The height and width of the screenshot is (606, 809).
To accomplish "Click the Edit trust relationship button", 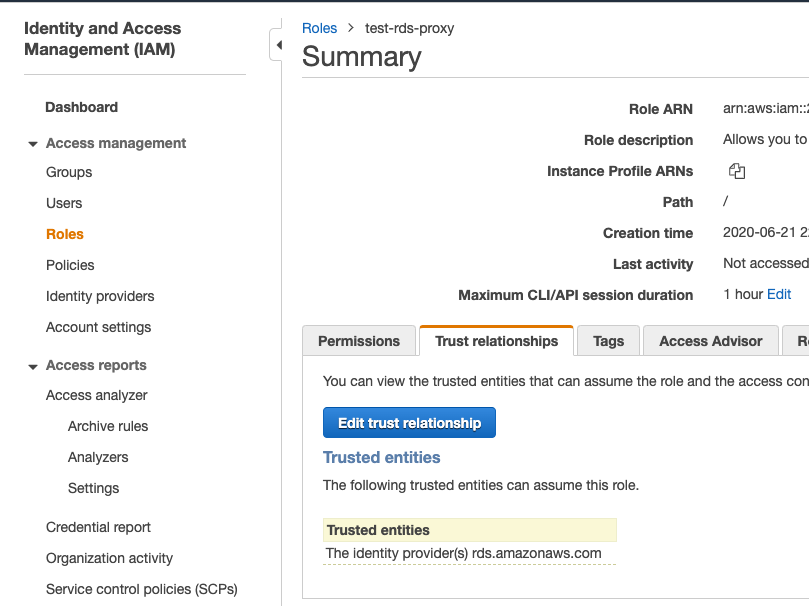I will pyautogui.click(x=409, y=423).
